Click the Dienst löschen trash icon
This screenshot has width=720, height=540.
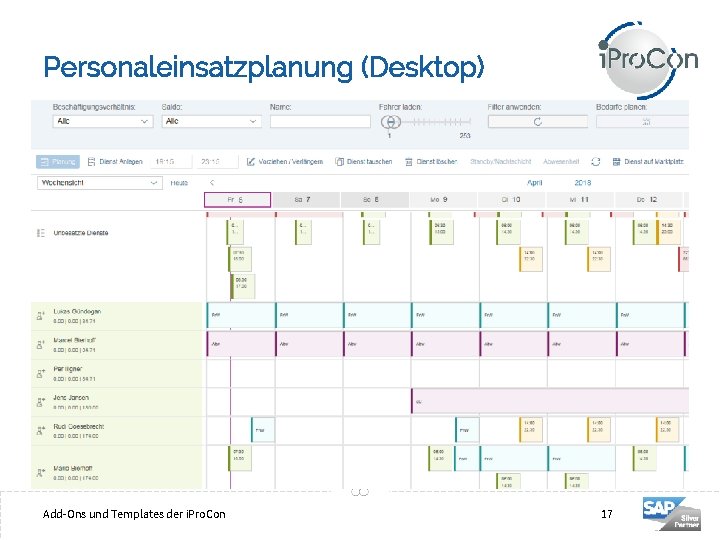coord(409,162)
